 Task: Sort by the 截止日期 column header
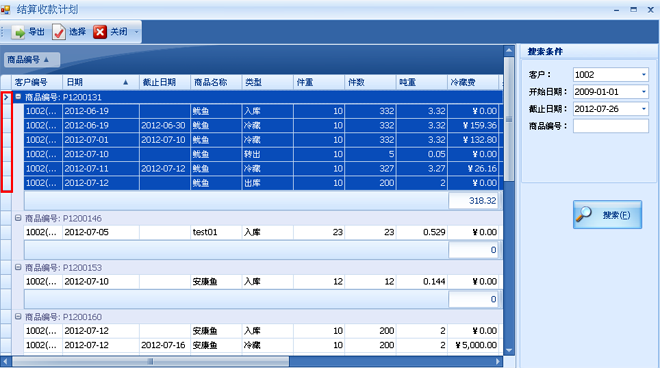click(165, 82)
